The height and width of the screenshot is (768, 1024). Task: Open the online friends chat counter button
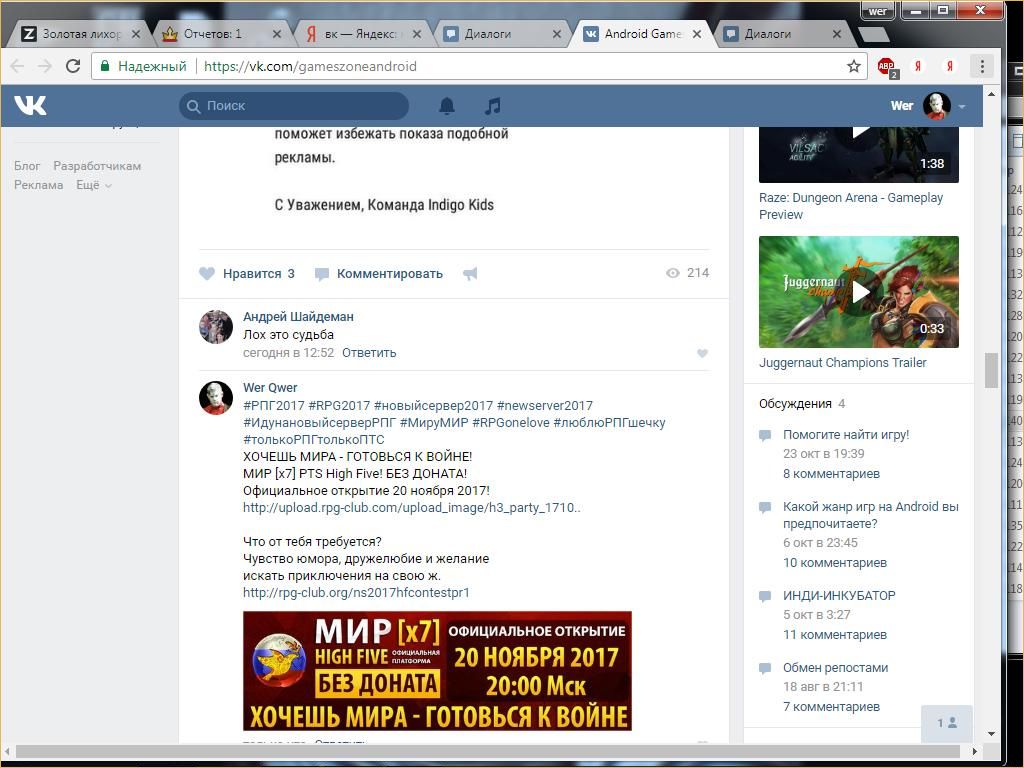(947, 723)
